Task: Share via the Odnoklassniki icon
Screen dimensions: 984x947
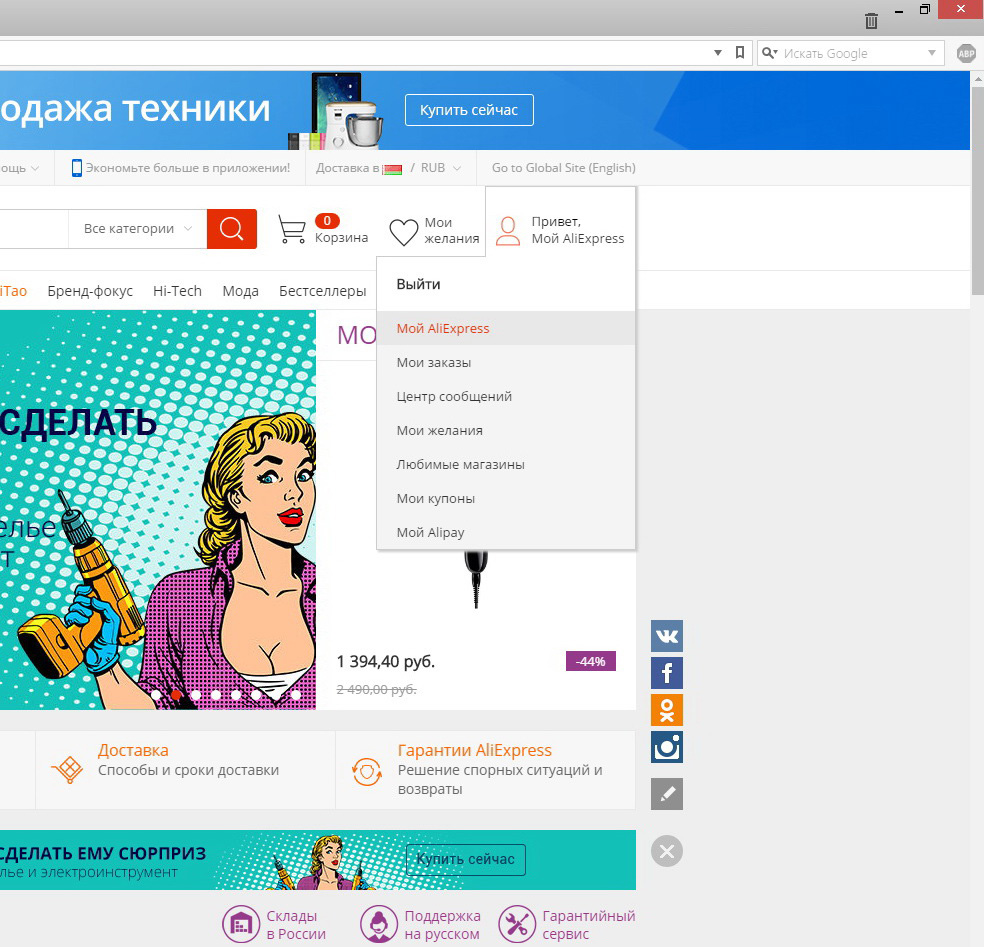Action: click(x=666, y=710)
